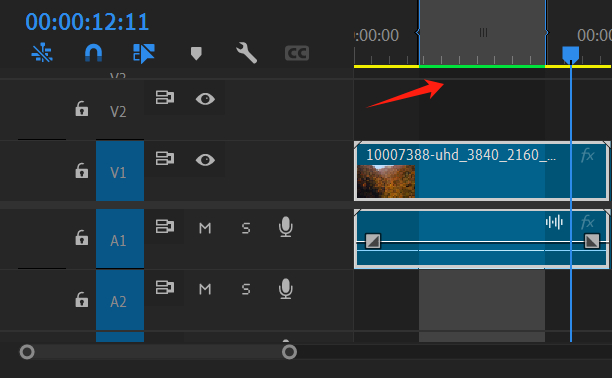Grab the in/out range center grip
This screenshot has width=612, height=378.
point(483,32)
